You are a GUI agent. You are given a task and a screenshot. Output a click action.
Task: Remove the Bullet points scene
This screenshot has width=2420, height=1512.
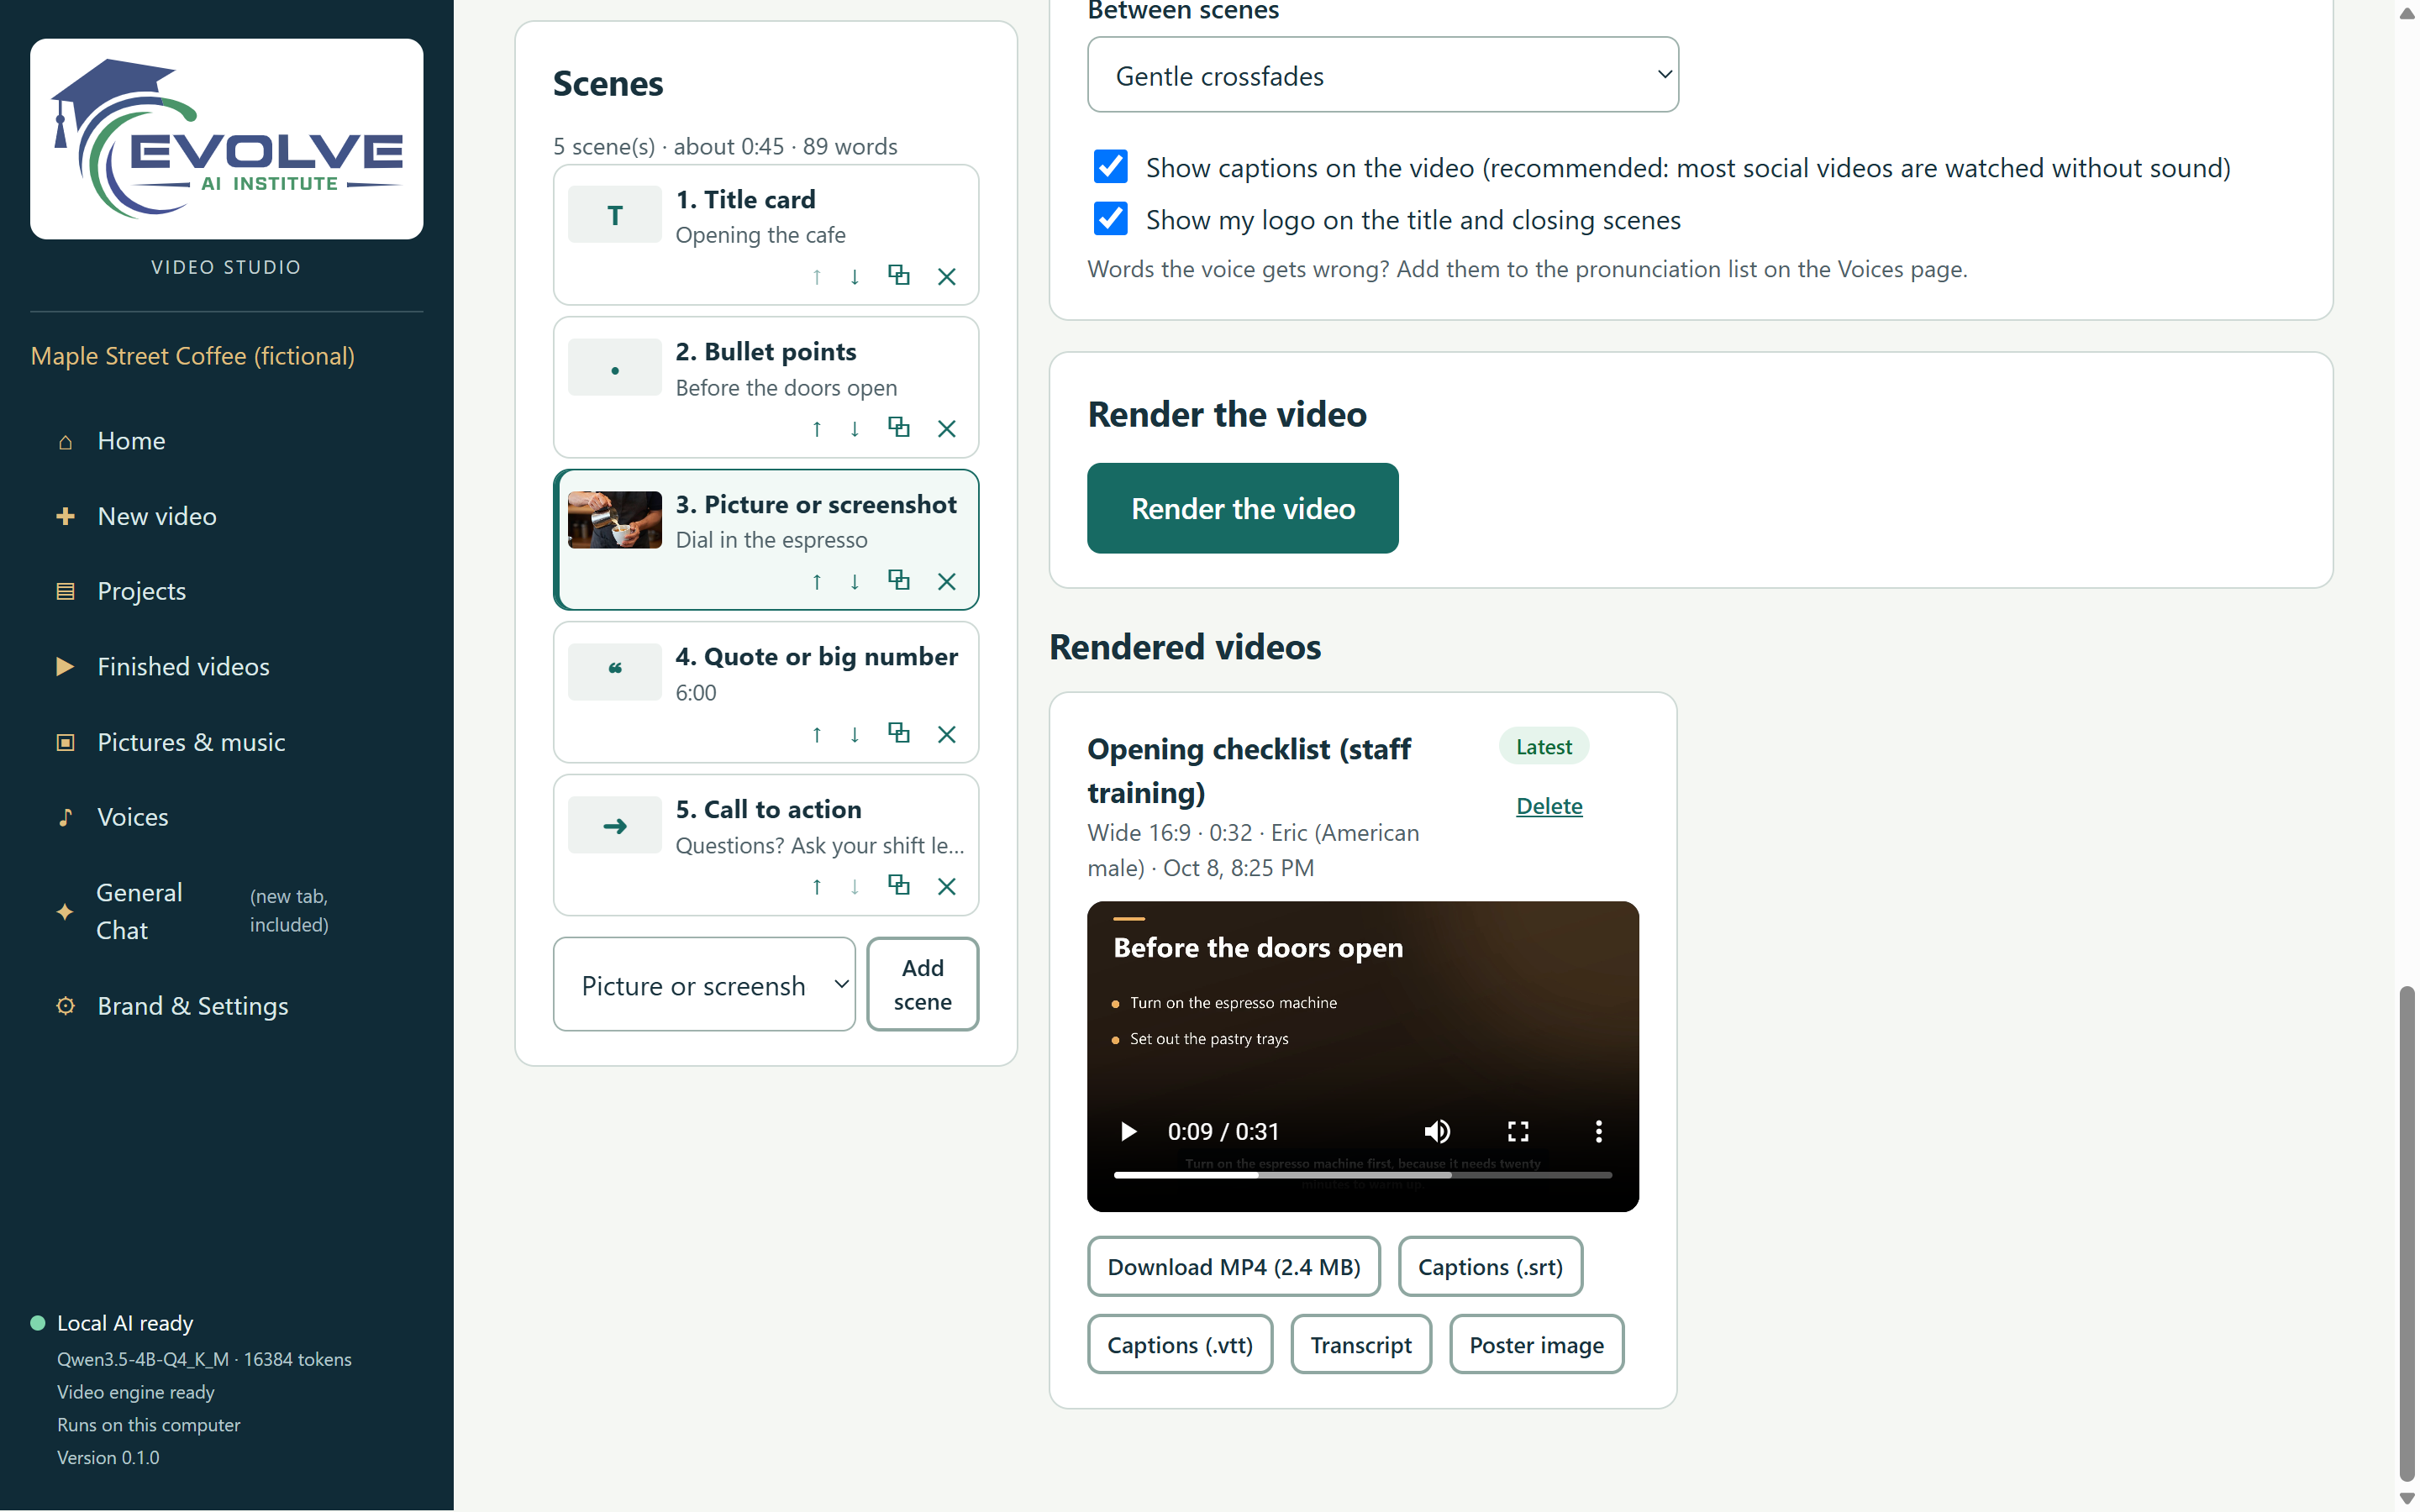[x=947, y=429]
